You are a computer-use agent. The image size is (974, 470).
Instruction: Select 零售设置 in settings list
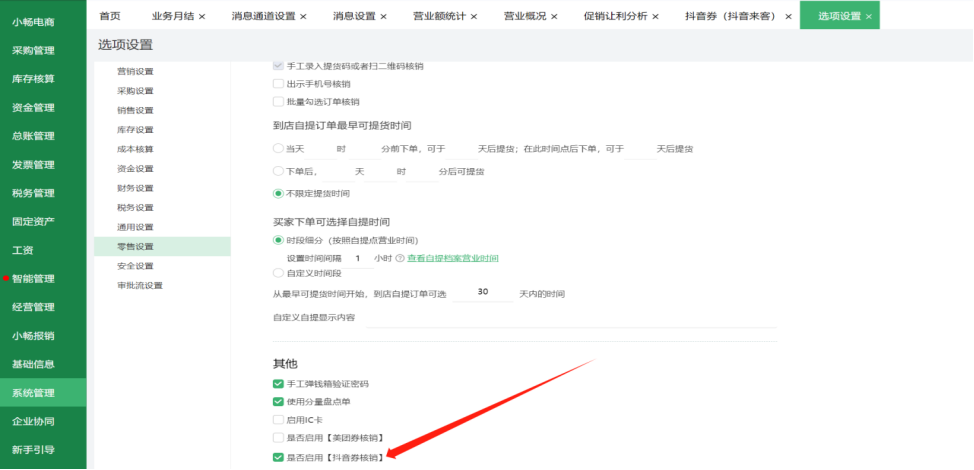point(162,246)
